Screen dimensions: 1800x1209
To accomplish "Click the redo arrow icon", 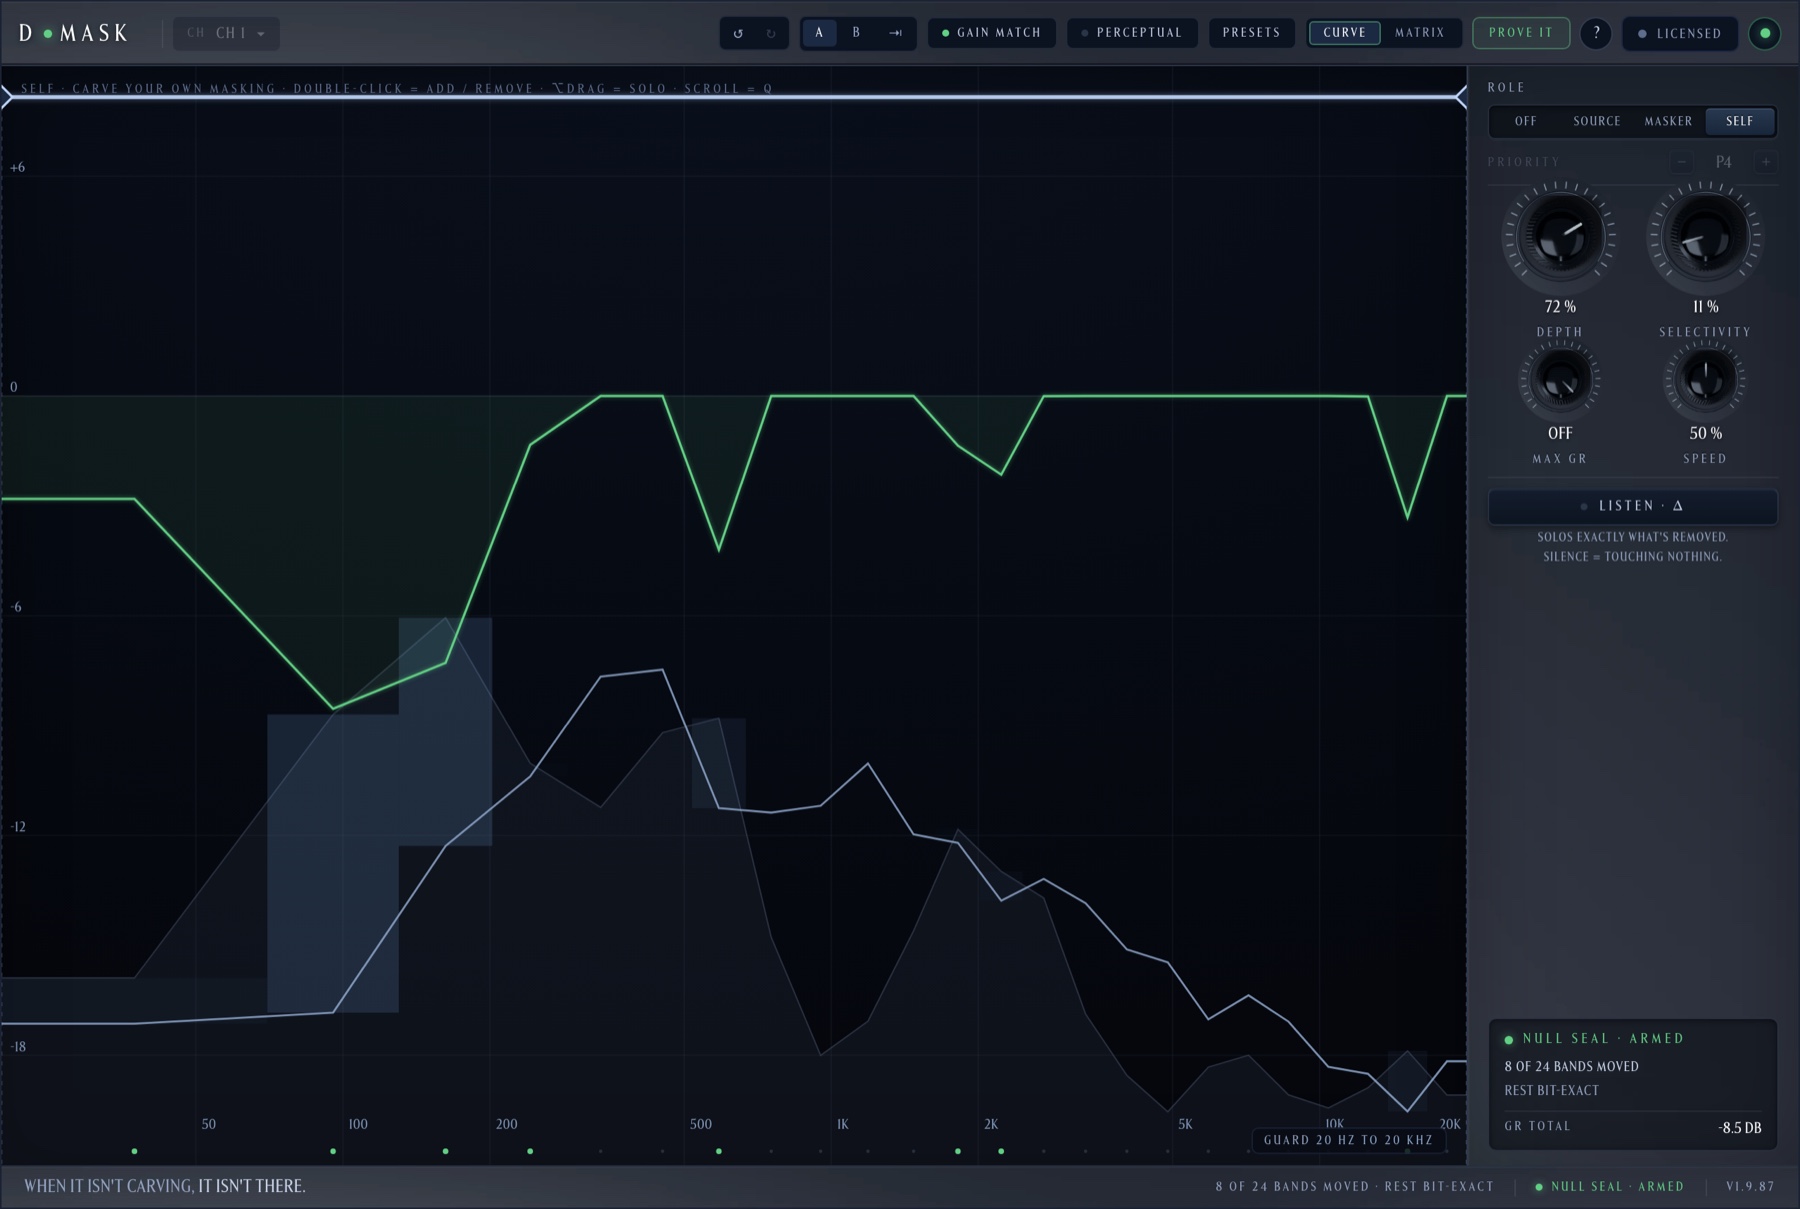I will (771, 33).
